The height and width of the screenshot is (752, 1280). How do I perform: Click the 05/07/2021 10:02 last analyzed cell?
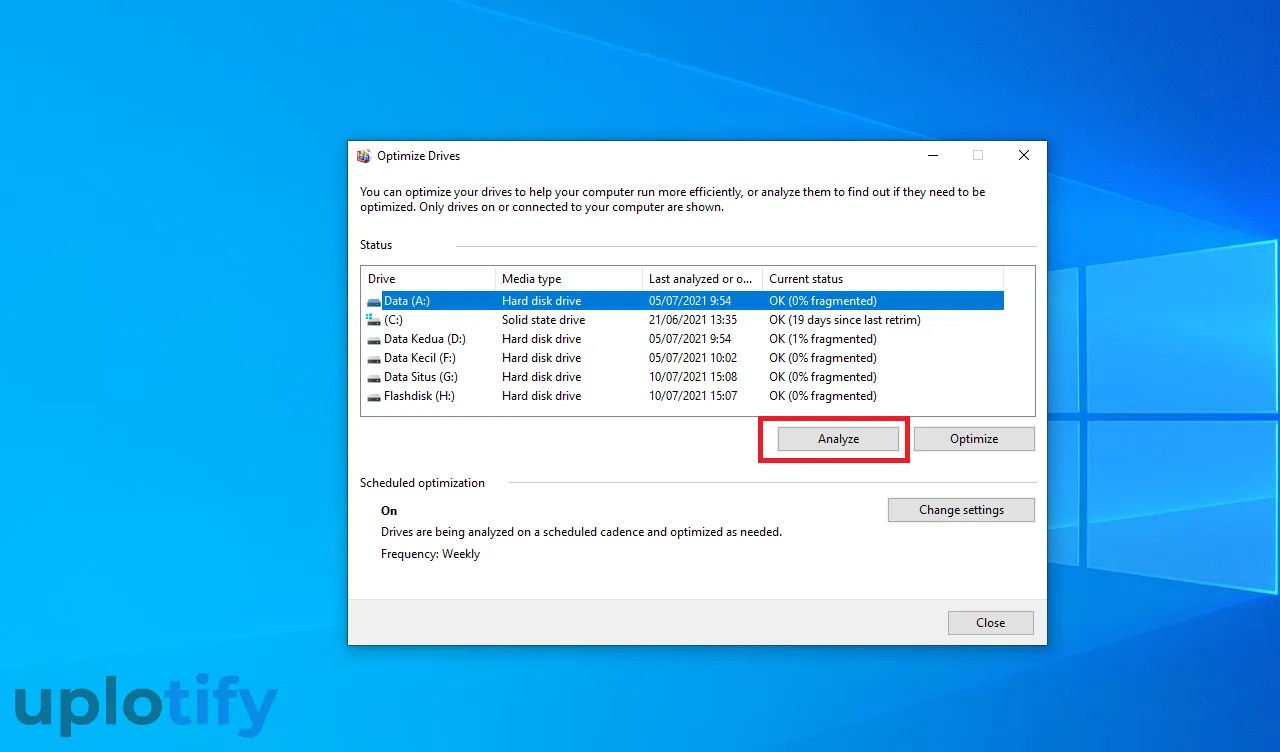(x=693, y=358)
